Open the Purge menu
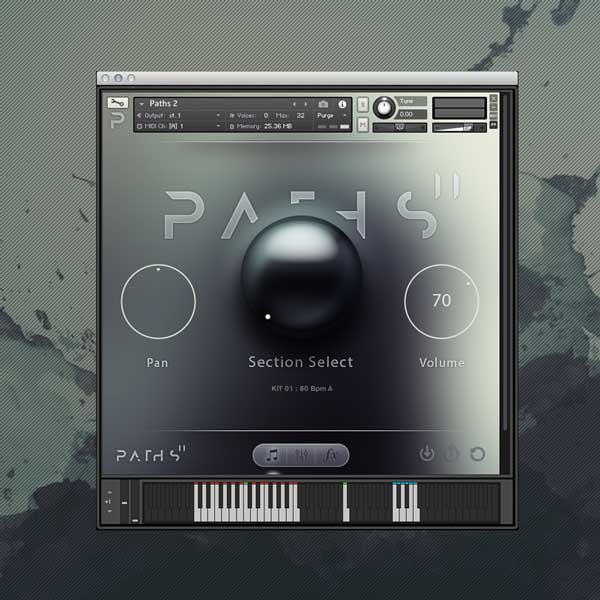The height and width of the screenshot is (600, 600). [x=330, y=115]
